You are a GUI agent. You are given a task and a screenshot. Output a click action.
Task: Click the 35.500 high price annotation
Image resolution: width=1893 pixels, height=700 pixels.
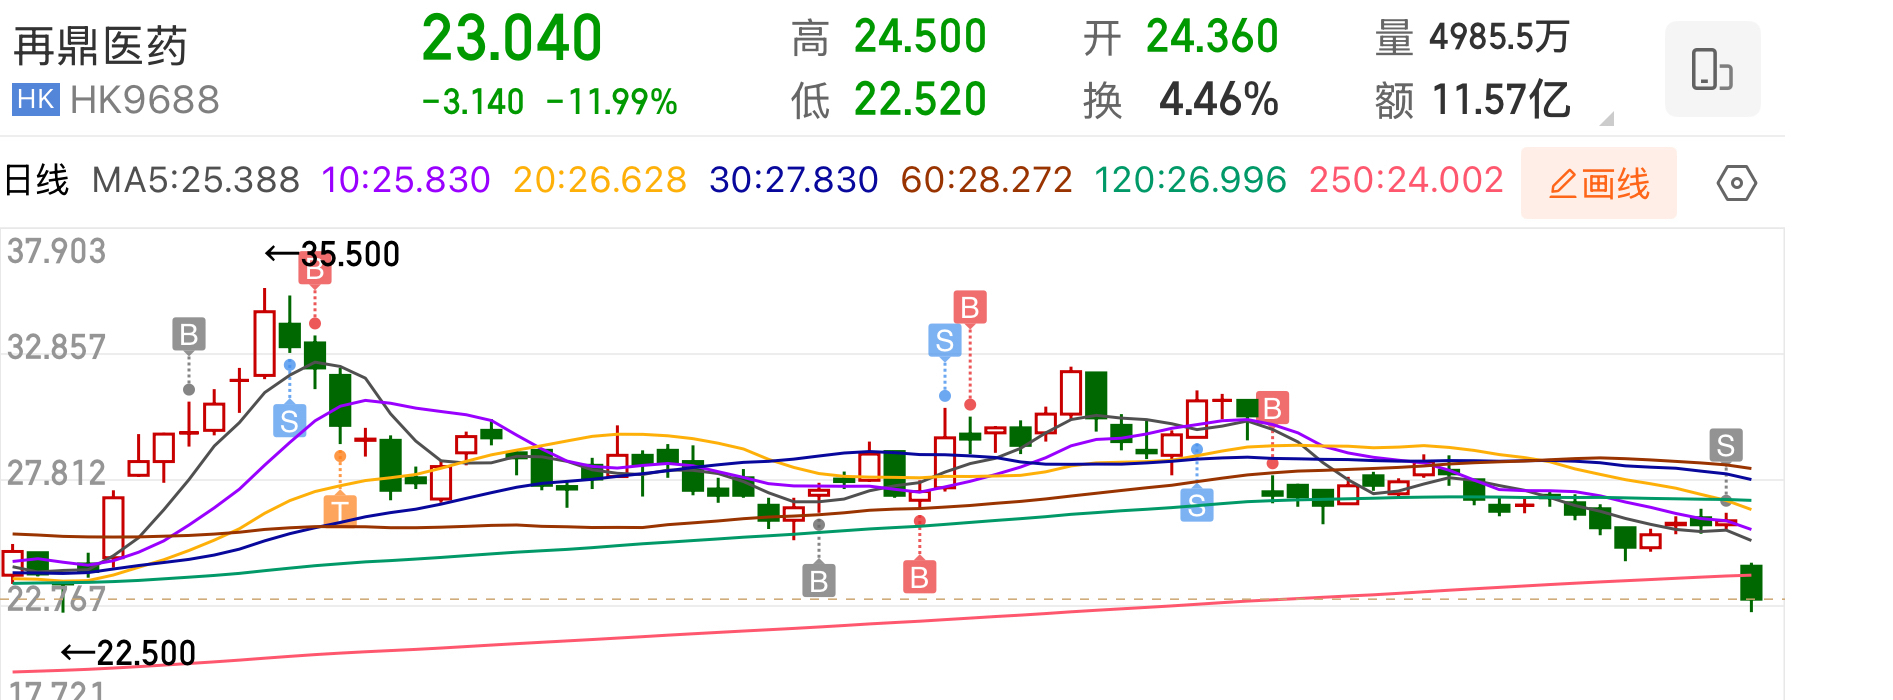point(333,254)
